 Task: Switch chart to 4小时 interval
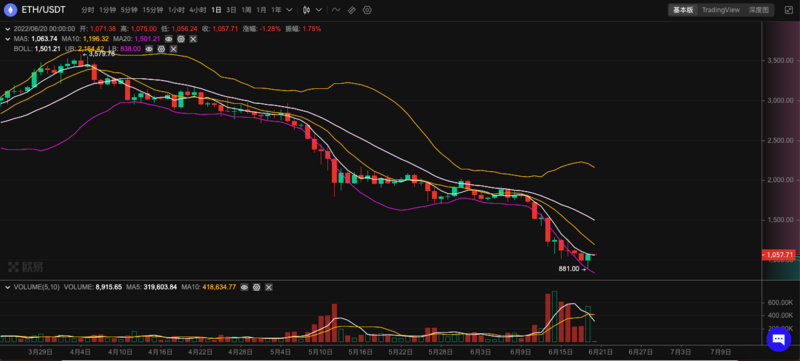click(197, 10)
